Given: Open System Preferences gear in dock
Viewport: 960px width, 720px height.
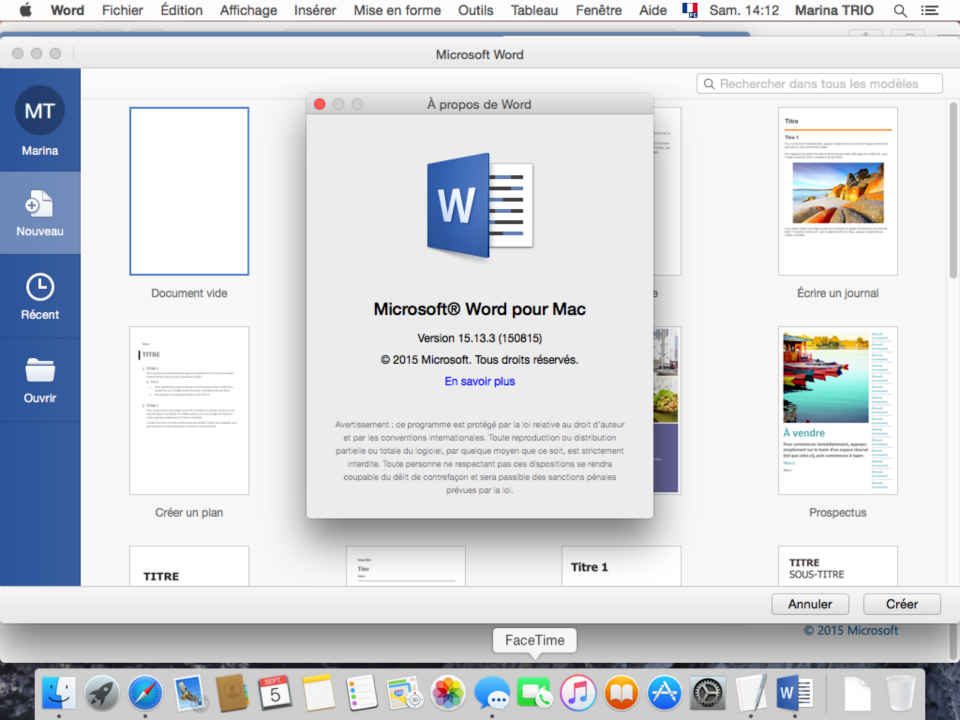Looking at the screenshot, I should [x=708, y=693].
